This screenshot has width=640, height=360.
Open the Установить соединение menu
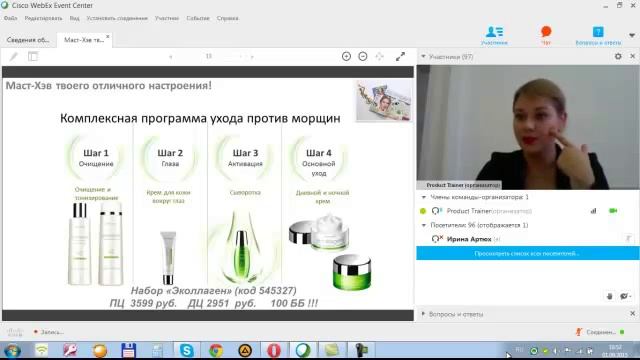pos(117,18)
